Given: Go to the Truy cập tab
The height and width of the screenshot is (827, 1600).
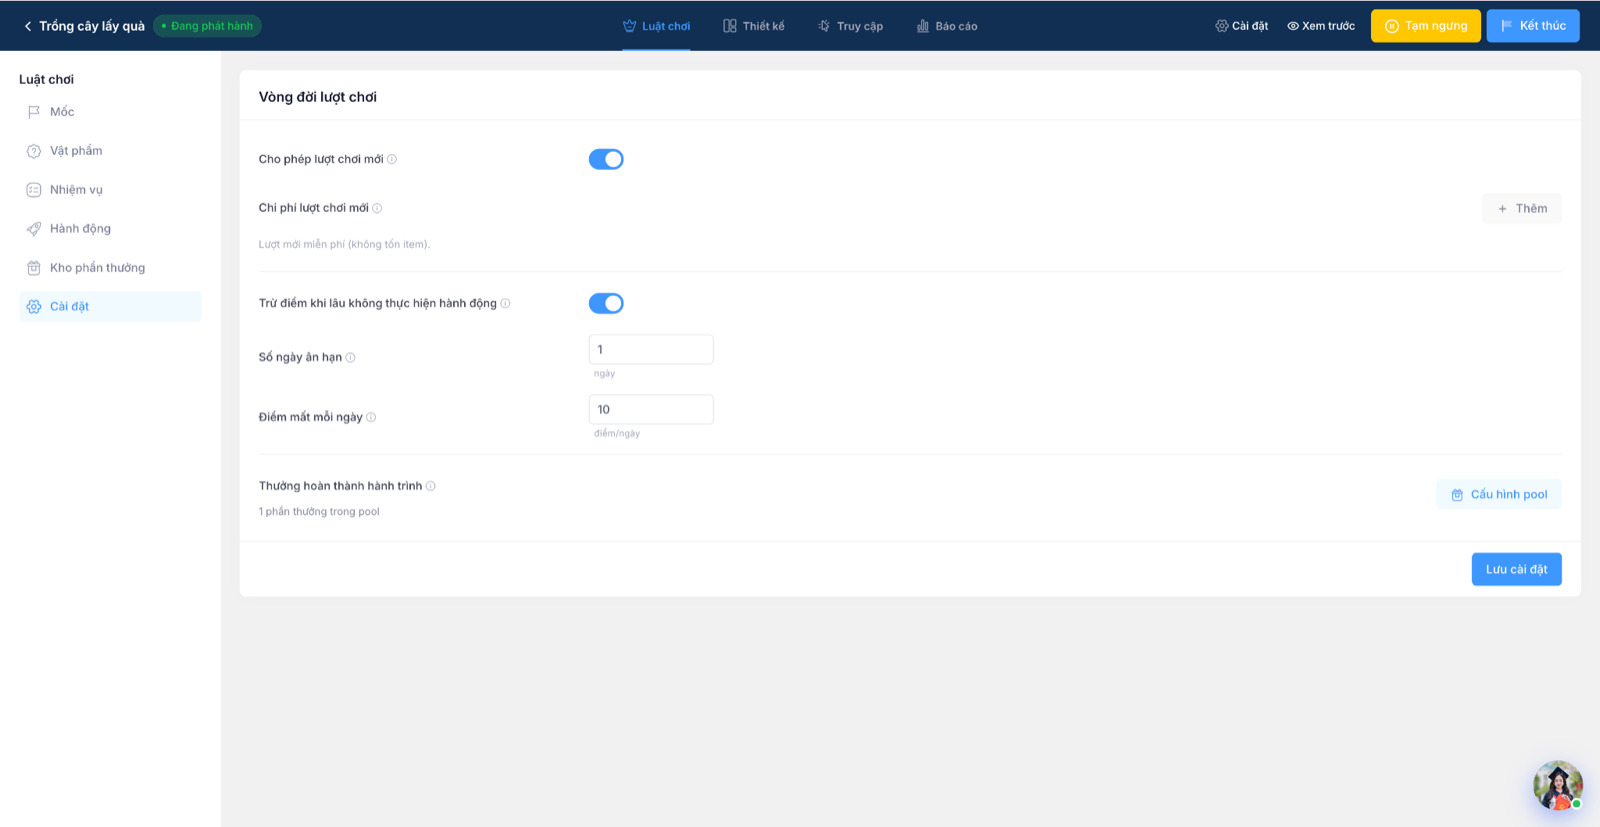Looking at the screenshot, I should click(x=850, y=26).
